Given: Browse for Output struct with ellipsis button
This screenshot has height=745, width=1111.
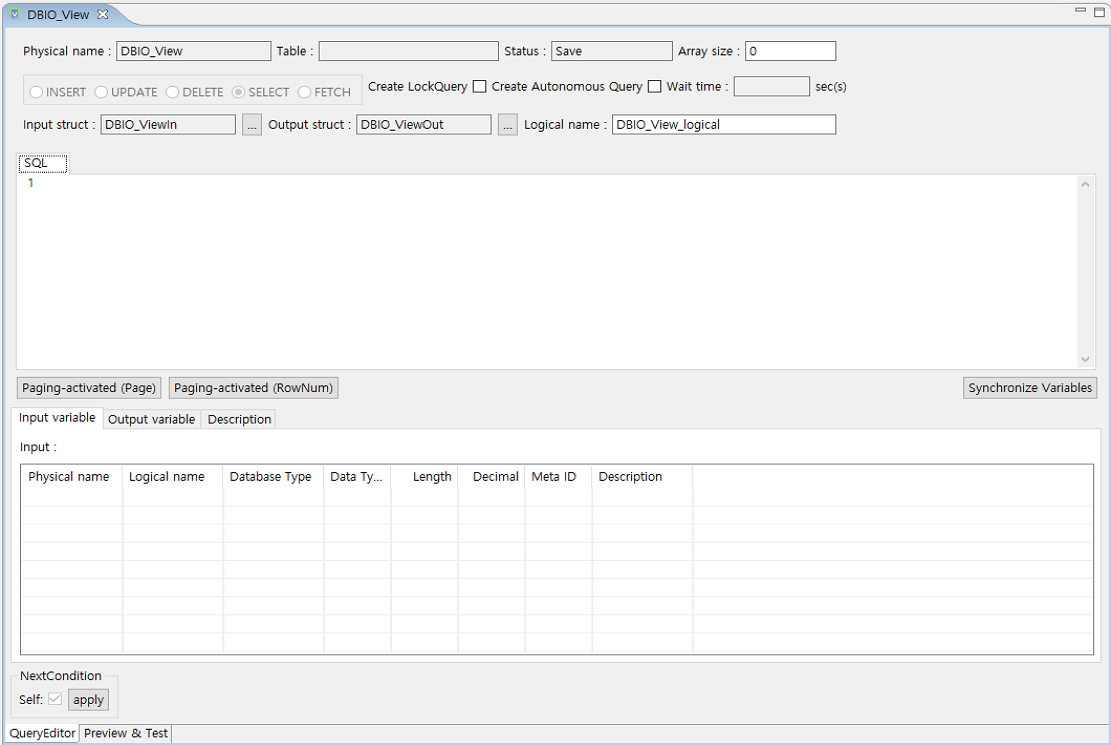Looking at the screenshot, I should (x=508, y=125).
